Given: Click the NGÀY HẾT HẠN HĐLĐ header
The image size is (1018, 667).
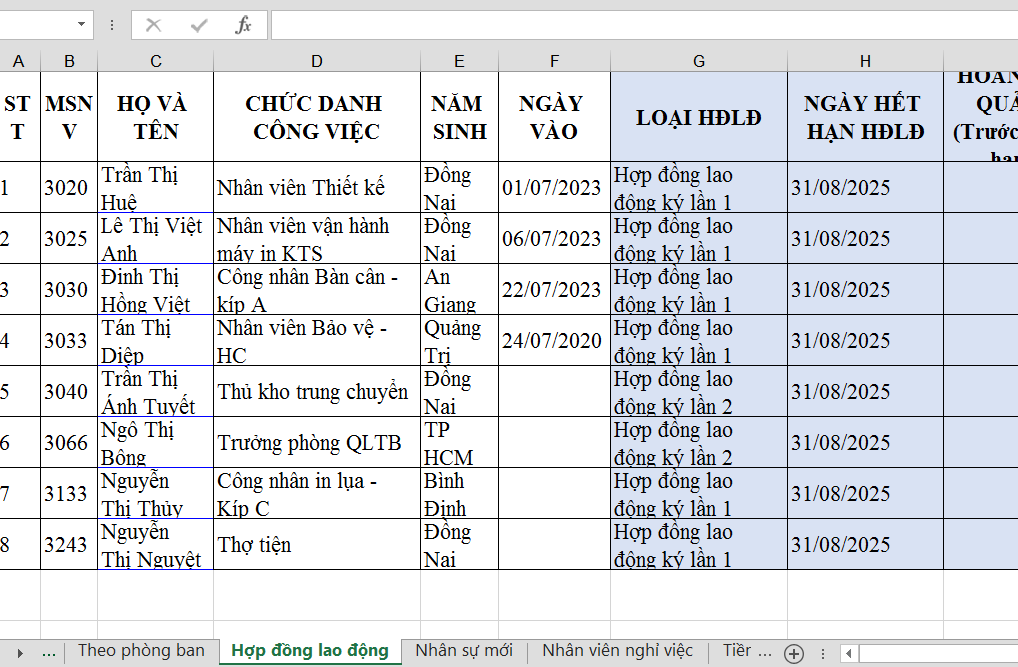Looking at the screenshot, I should (x=865, y=117).
